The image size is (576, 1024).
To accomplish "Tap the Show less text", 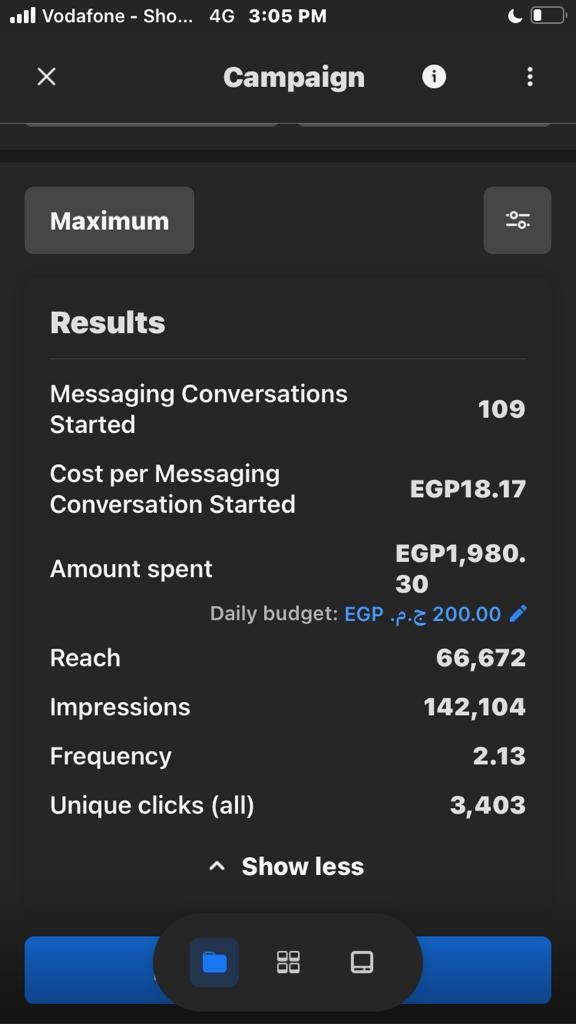I will (x=302, y=867).
